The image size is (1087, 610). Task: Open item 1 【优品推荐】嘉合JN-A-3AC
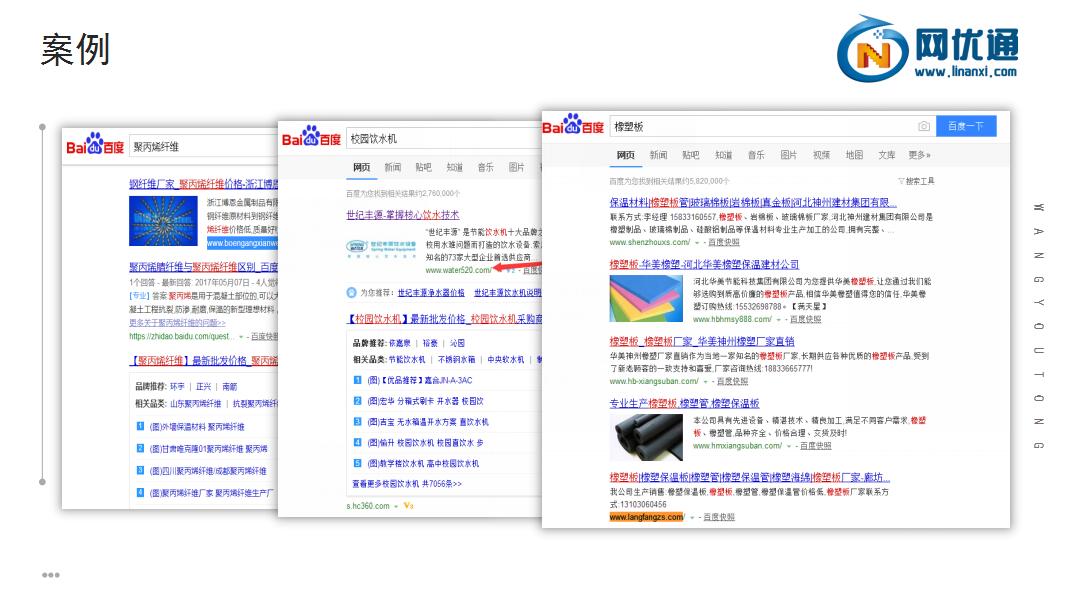point(419,381)
